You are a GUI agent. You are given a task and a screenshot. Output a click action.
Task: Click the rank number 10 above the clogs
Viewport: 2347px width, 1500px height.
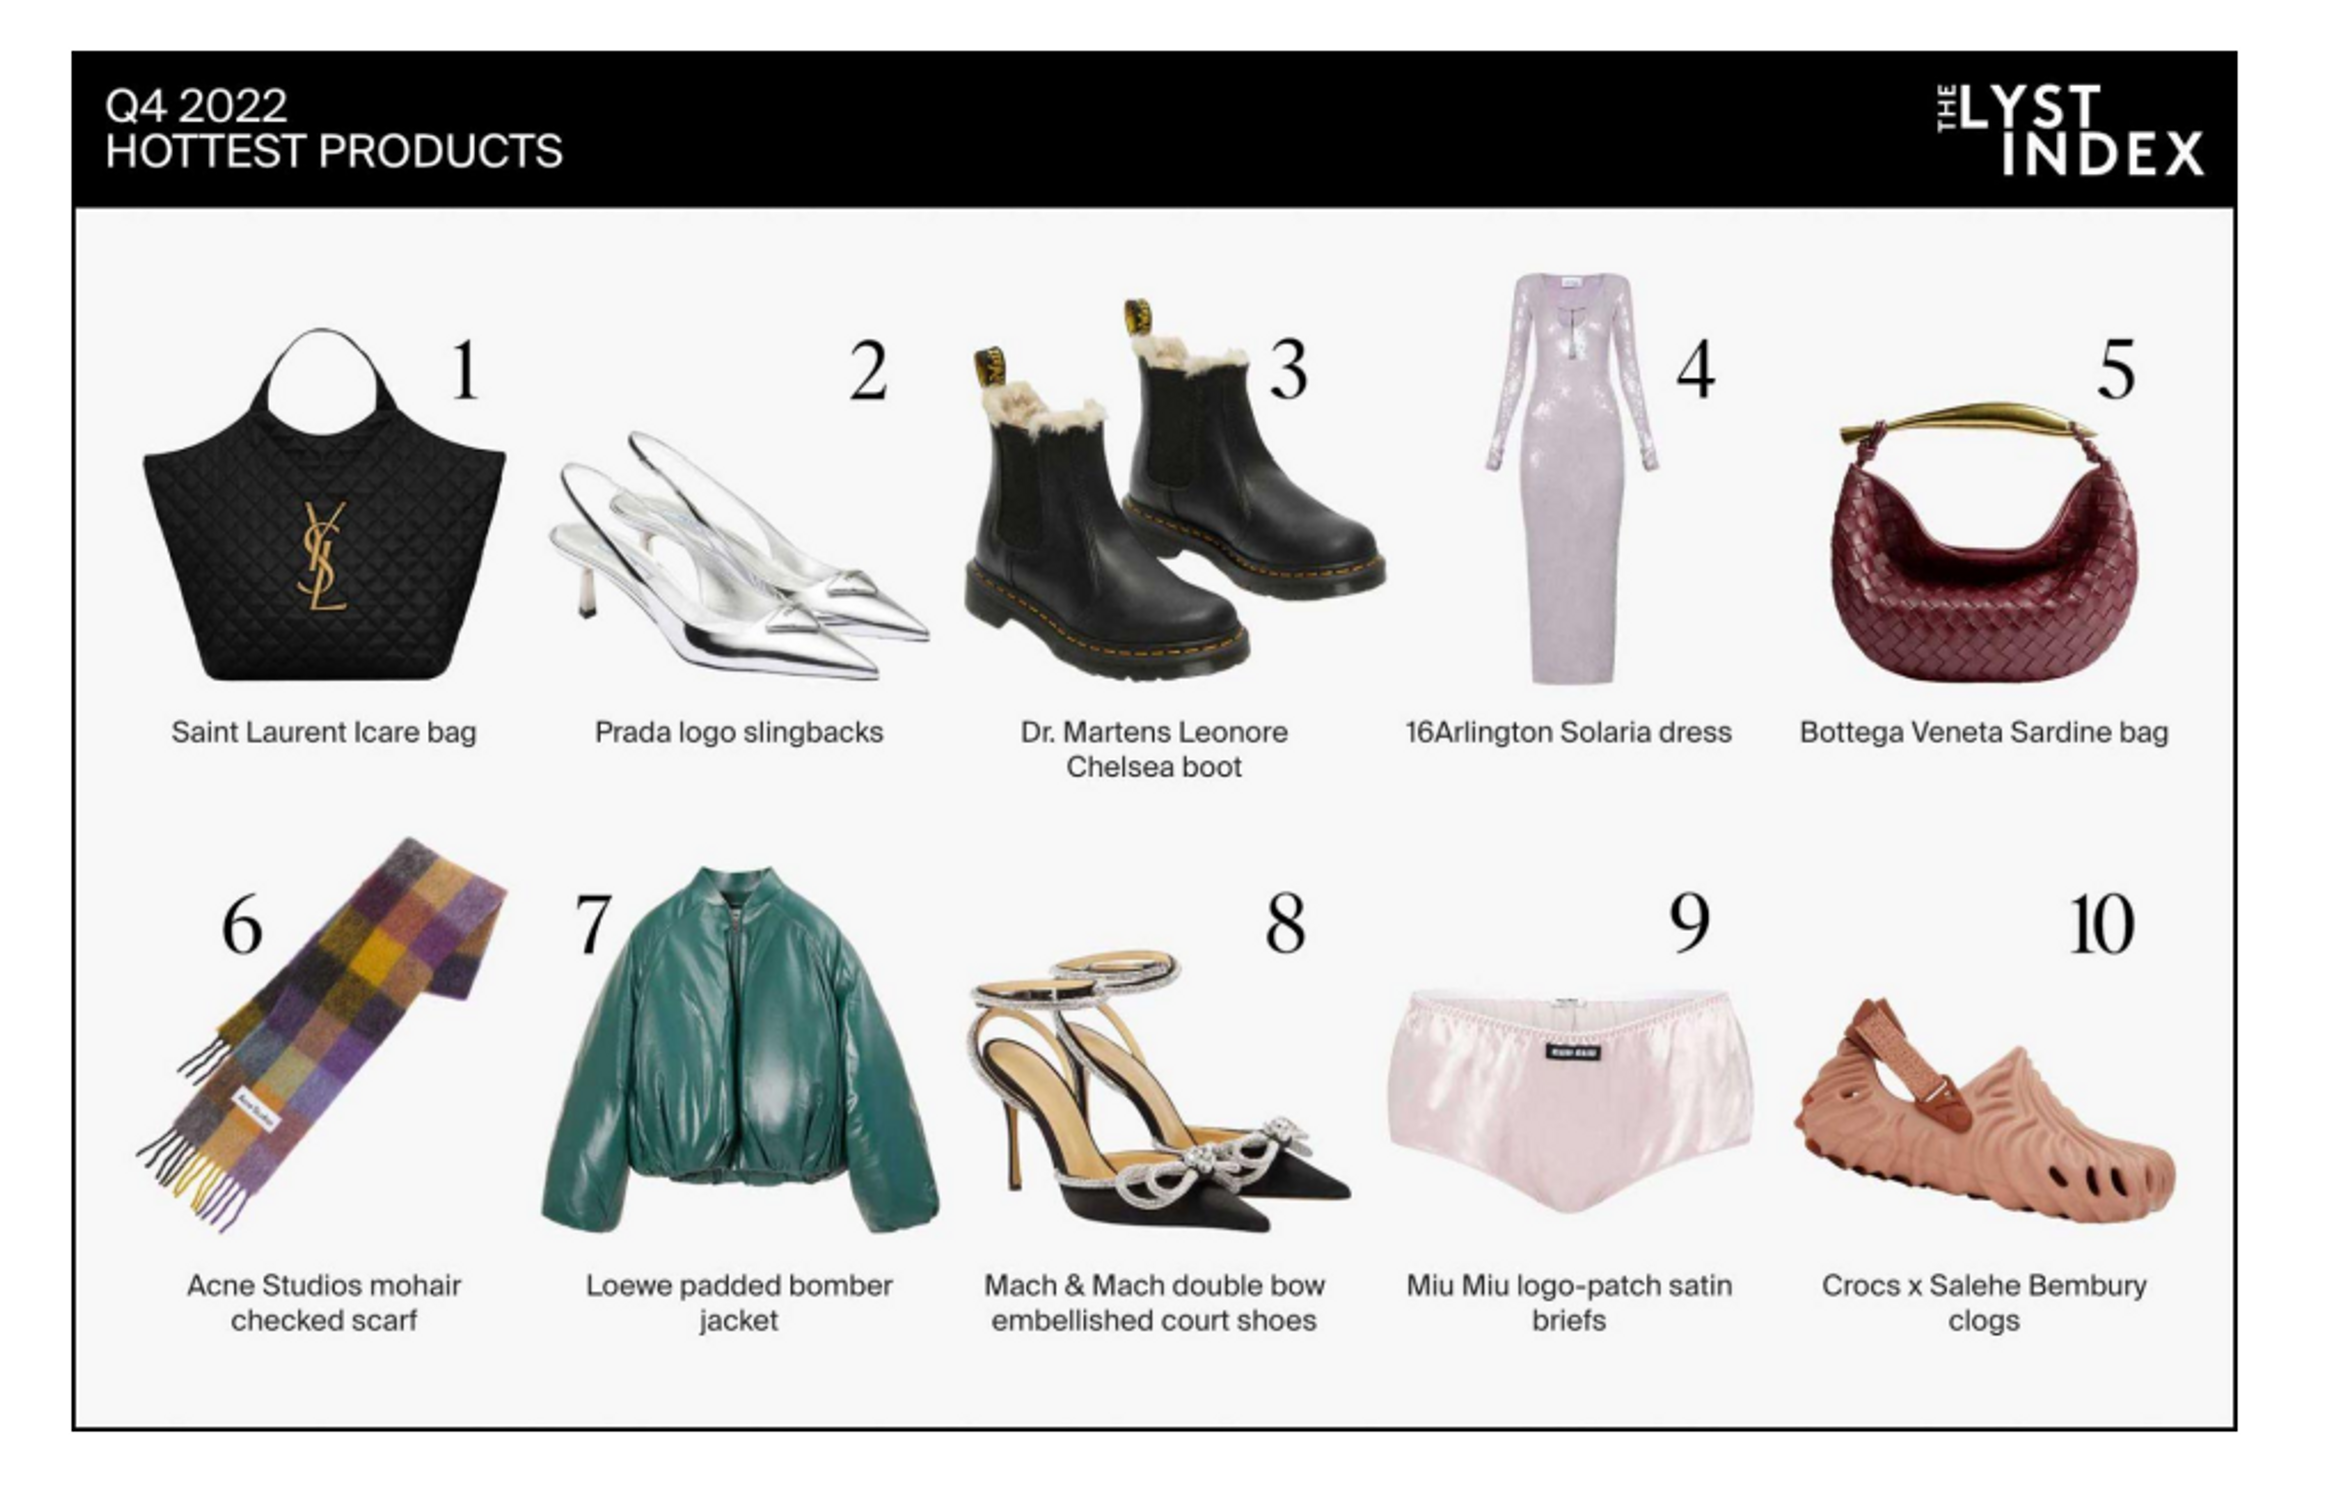(x=2101, y=925)
